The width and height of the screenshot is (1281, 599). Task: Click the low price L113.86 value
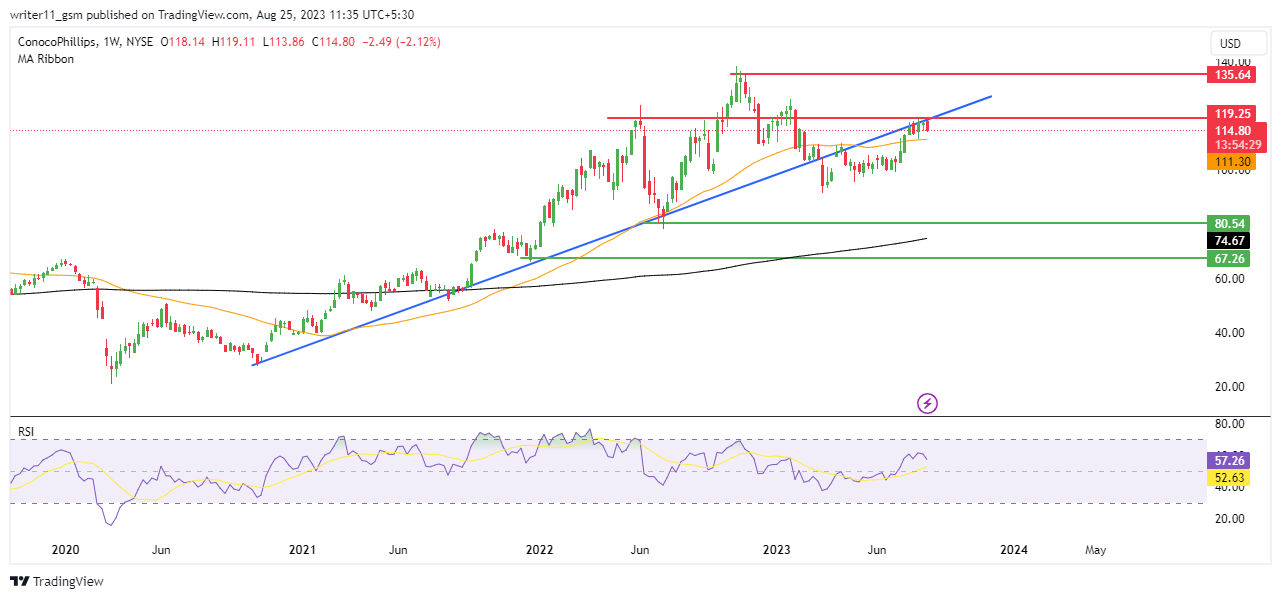tap(283, 42)
